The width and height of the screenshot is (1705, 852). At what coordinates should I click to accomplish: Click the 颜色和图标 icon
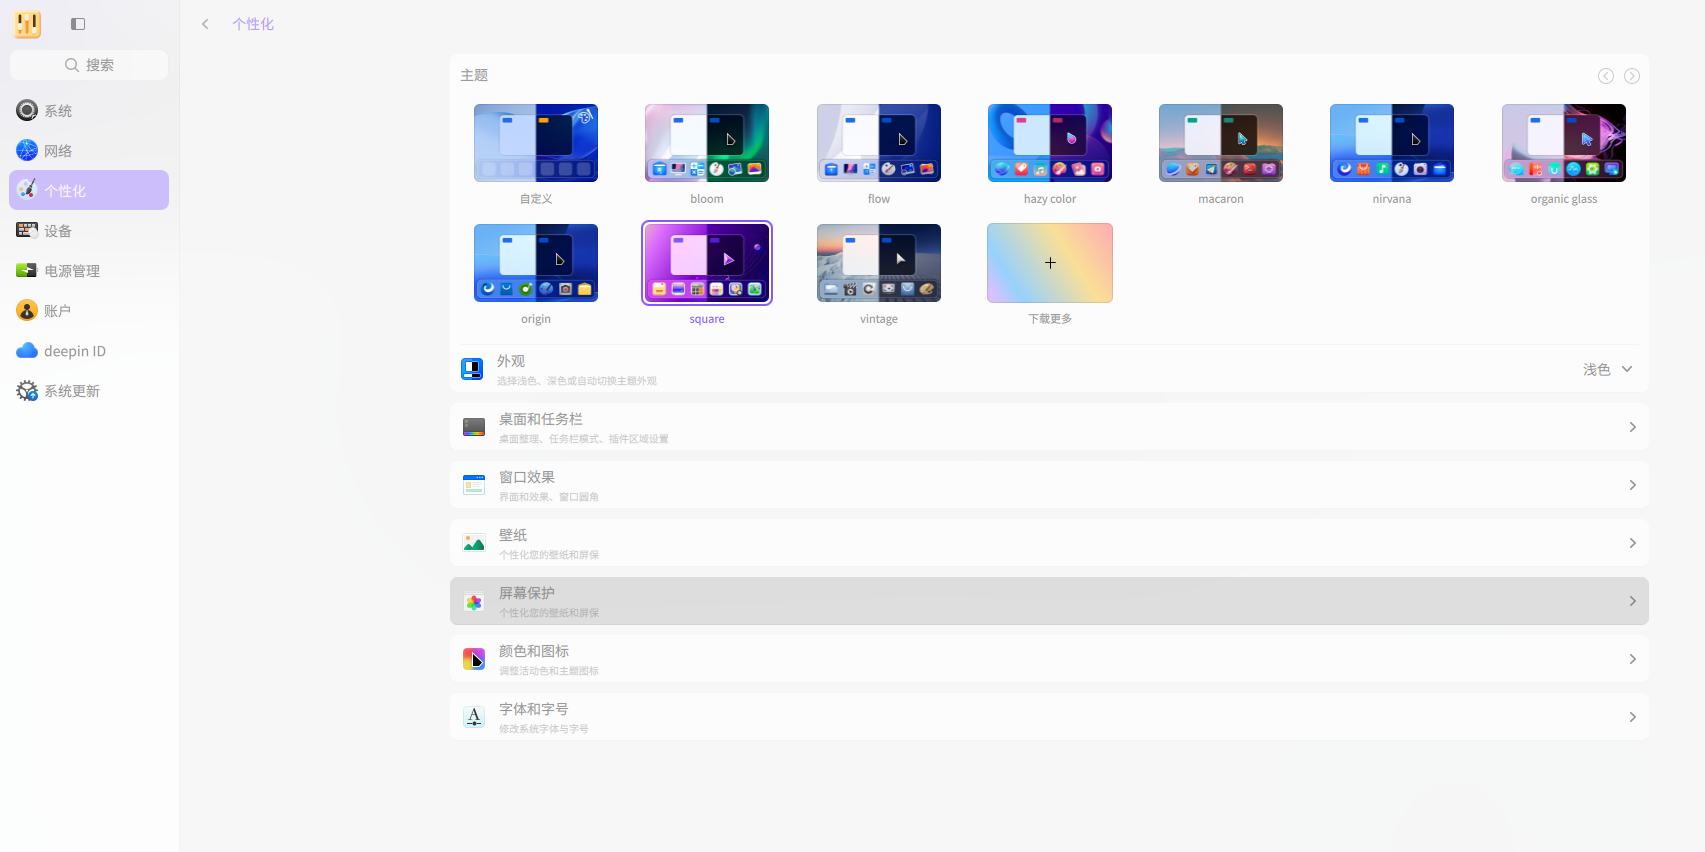(474, 659)
